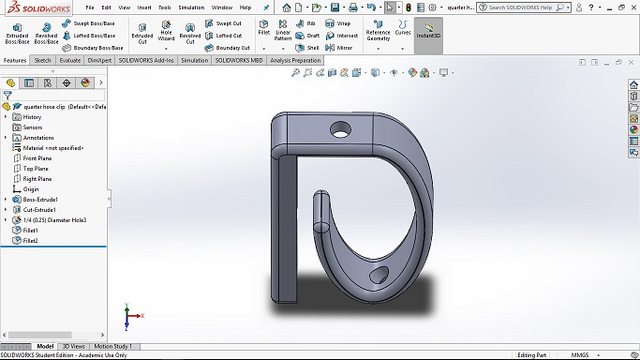Select the Linear Pattern tool
The height and width of the screenshot is (360, 640).
coord(283,30)
